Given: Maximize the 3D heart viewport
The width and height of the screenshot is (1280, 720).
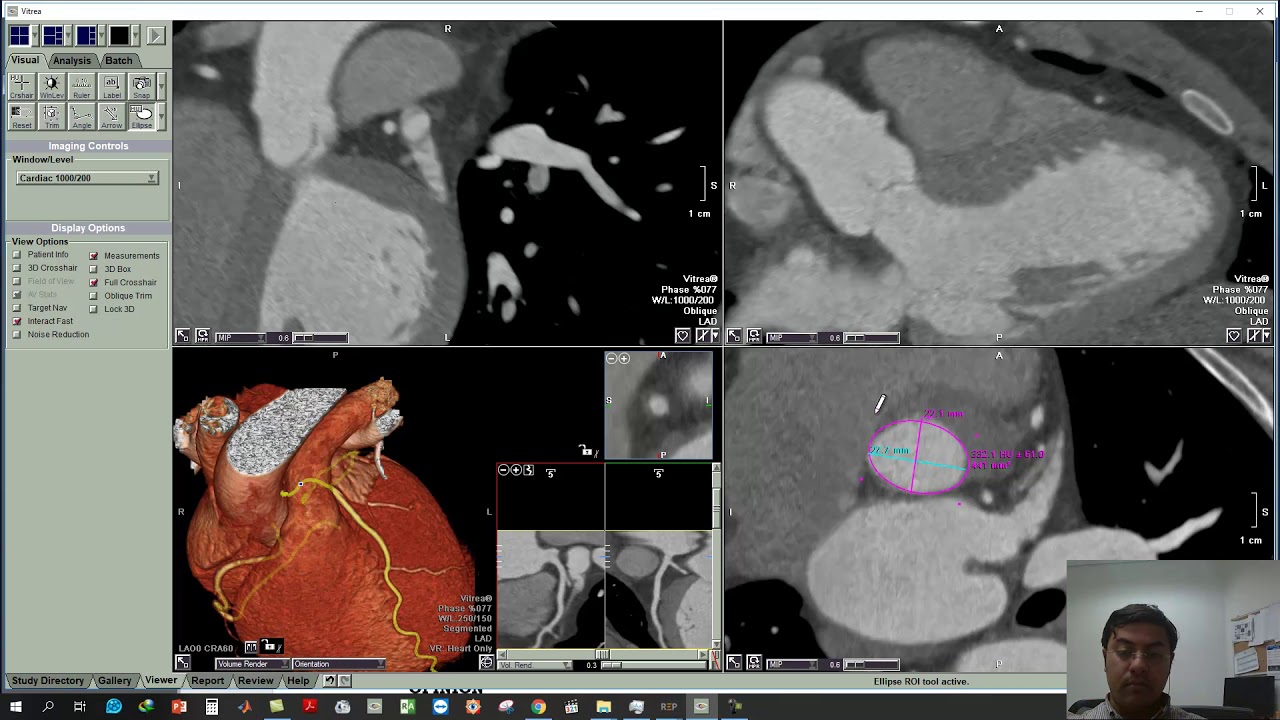Looking at the screenshot, I should pyautogui.click(x=182, y=662).
